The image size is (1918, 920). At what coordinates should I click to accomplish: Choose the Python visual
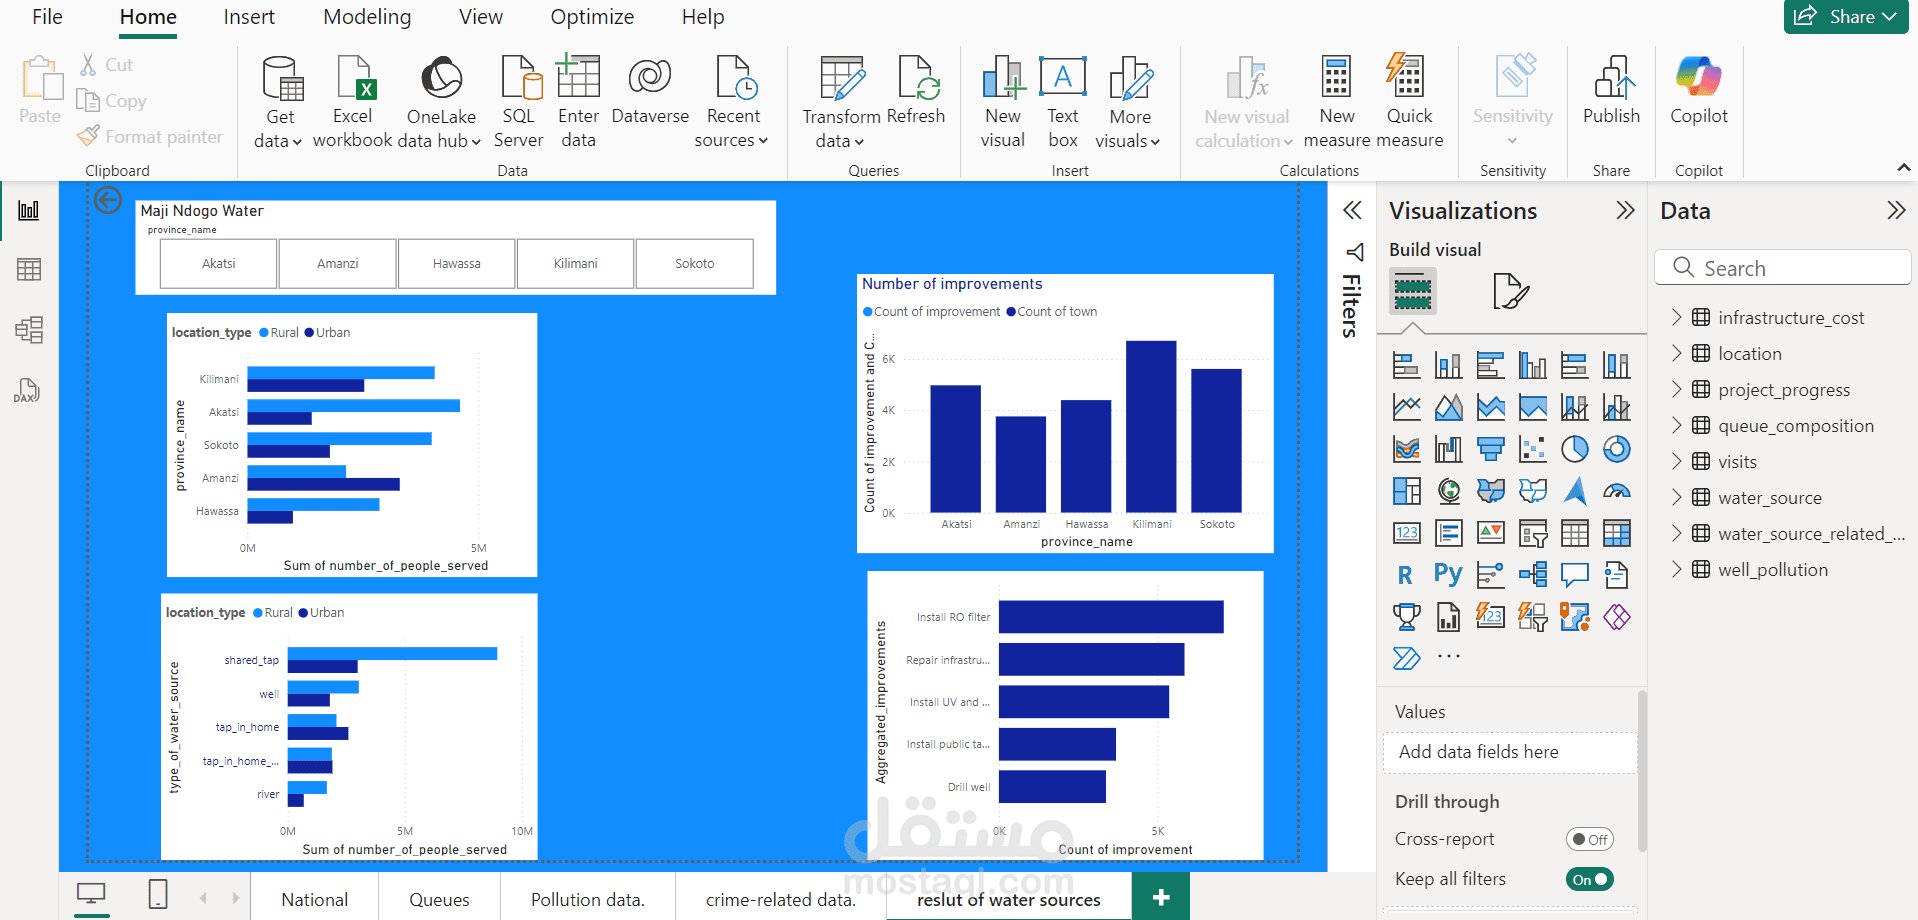tap(1448, 575)
